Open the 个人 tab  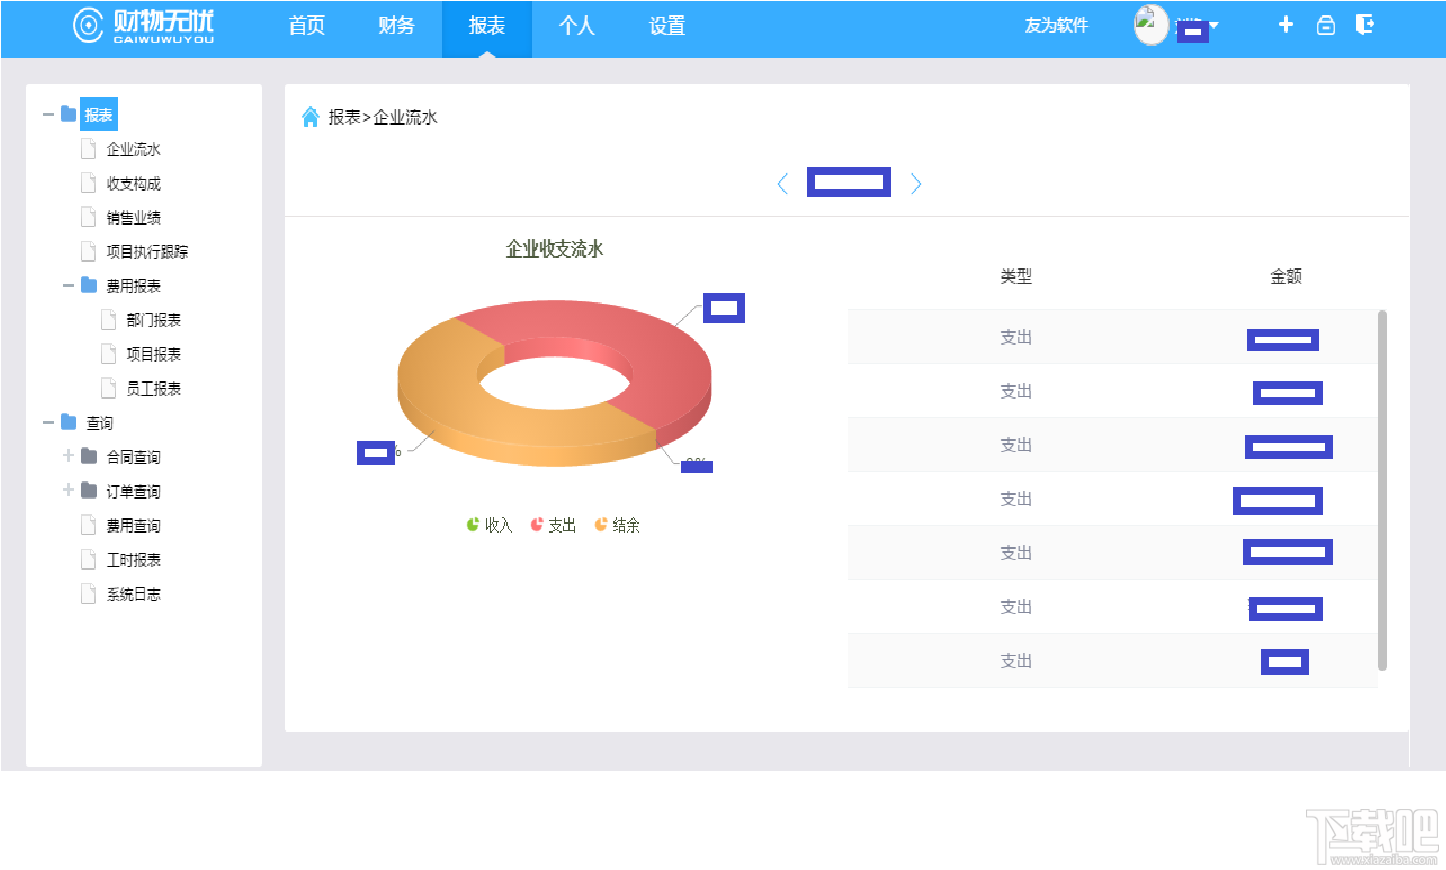[577, 26]
